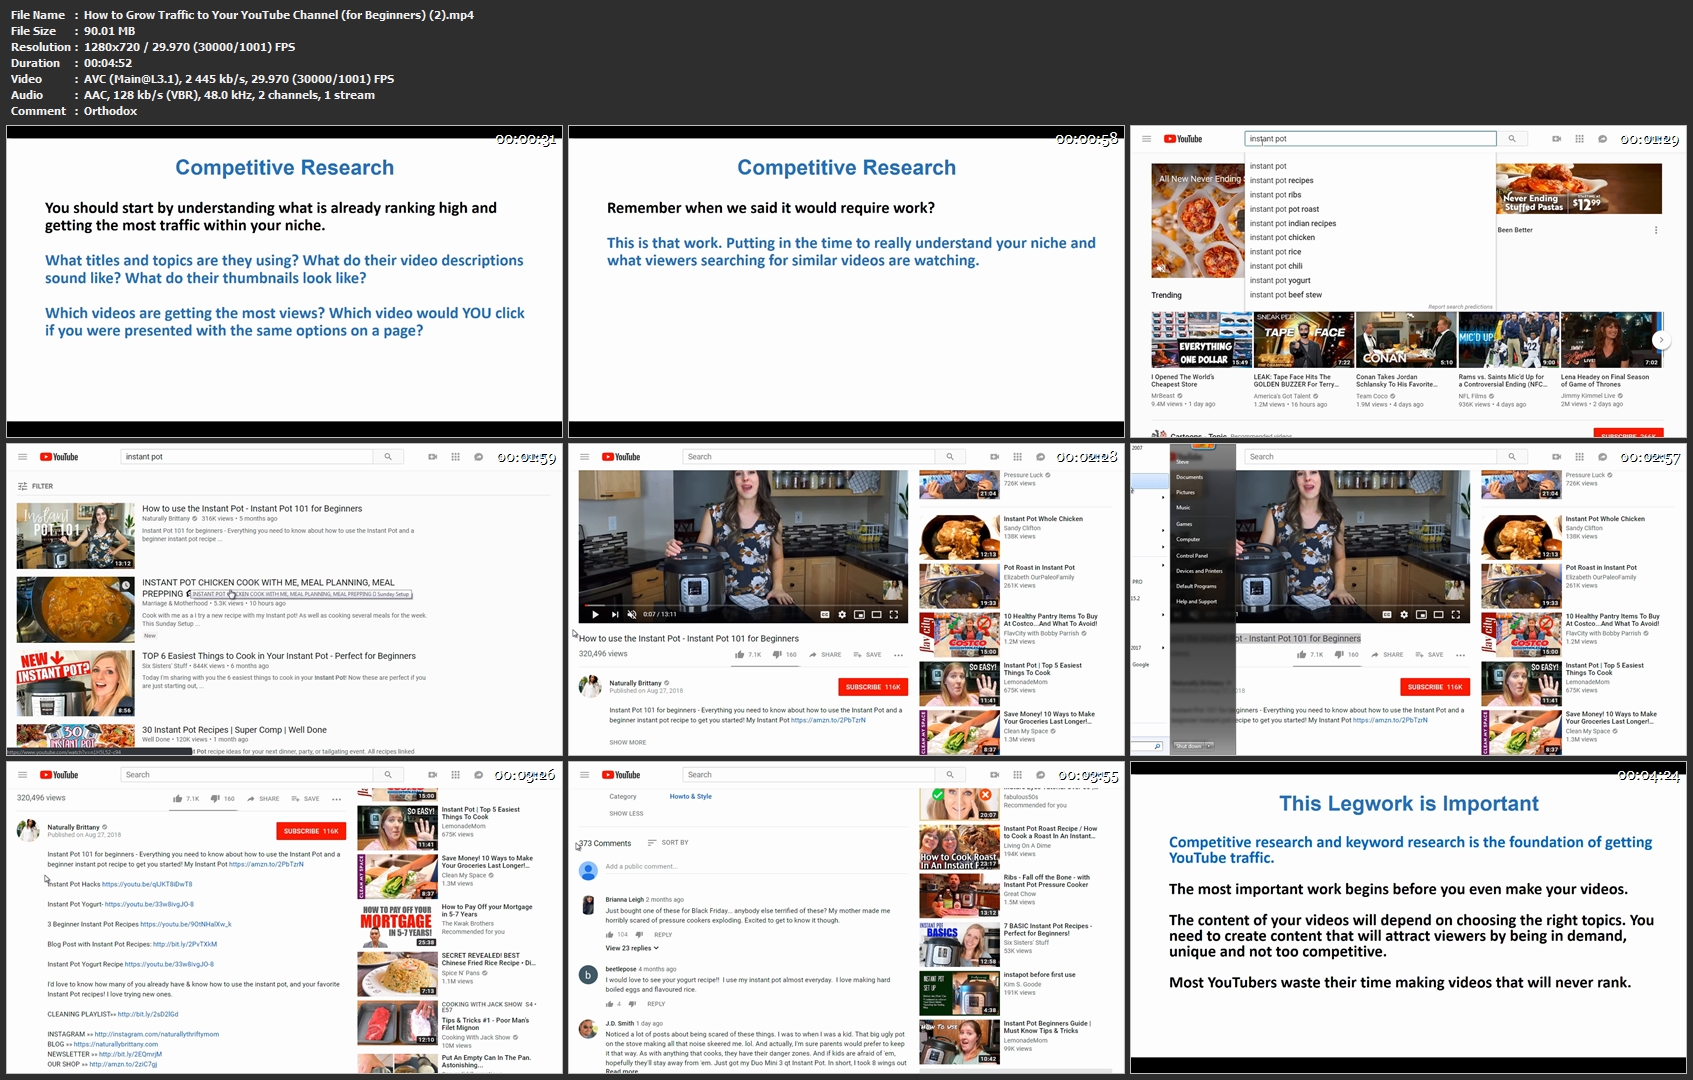Click the YouTube logo in the 00:03:55 frame
1693x1080 pixels.
coord(621,775)
